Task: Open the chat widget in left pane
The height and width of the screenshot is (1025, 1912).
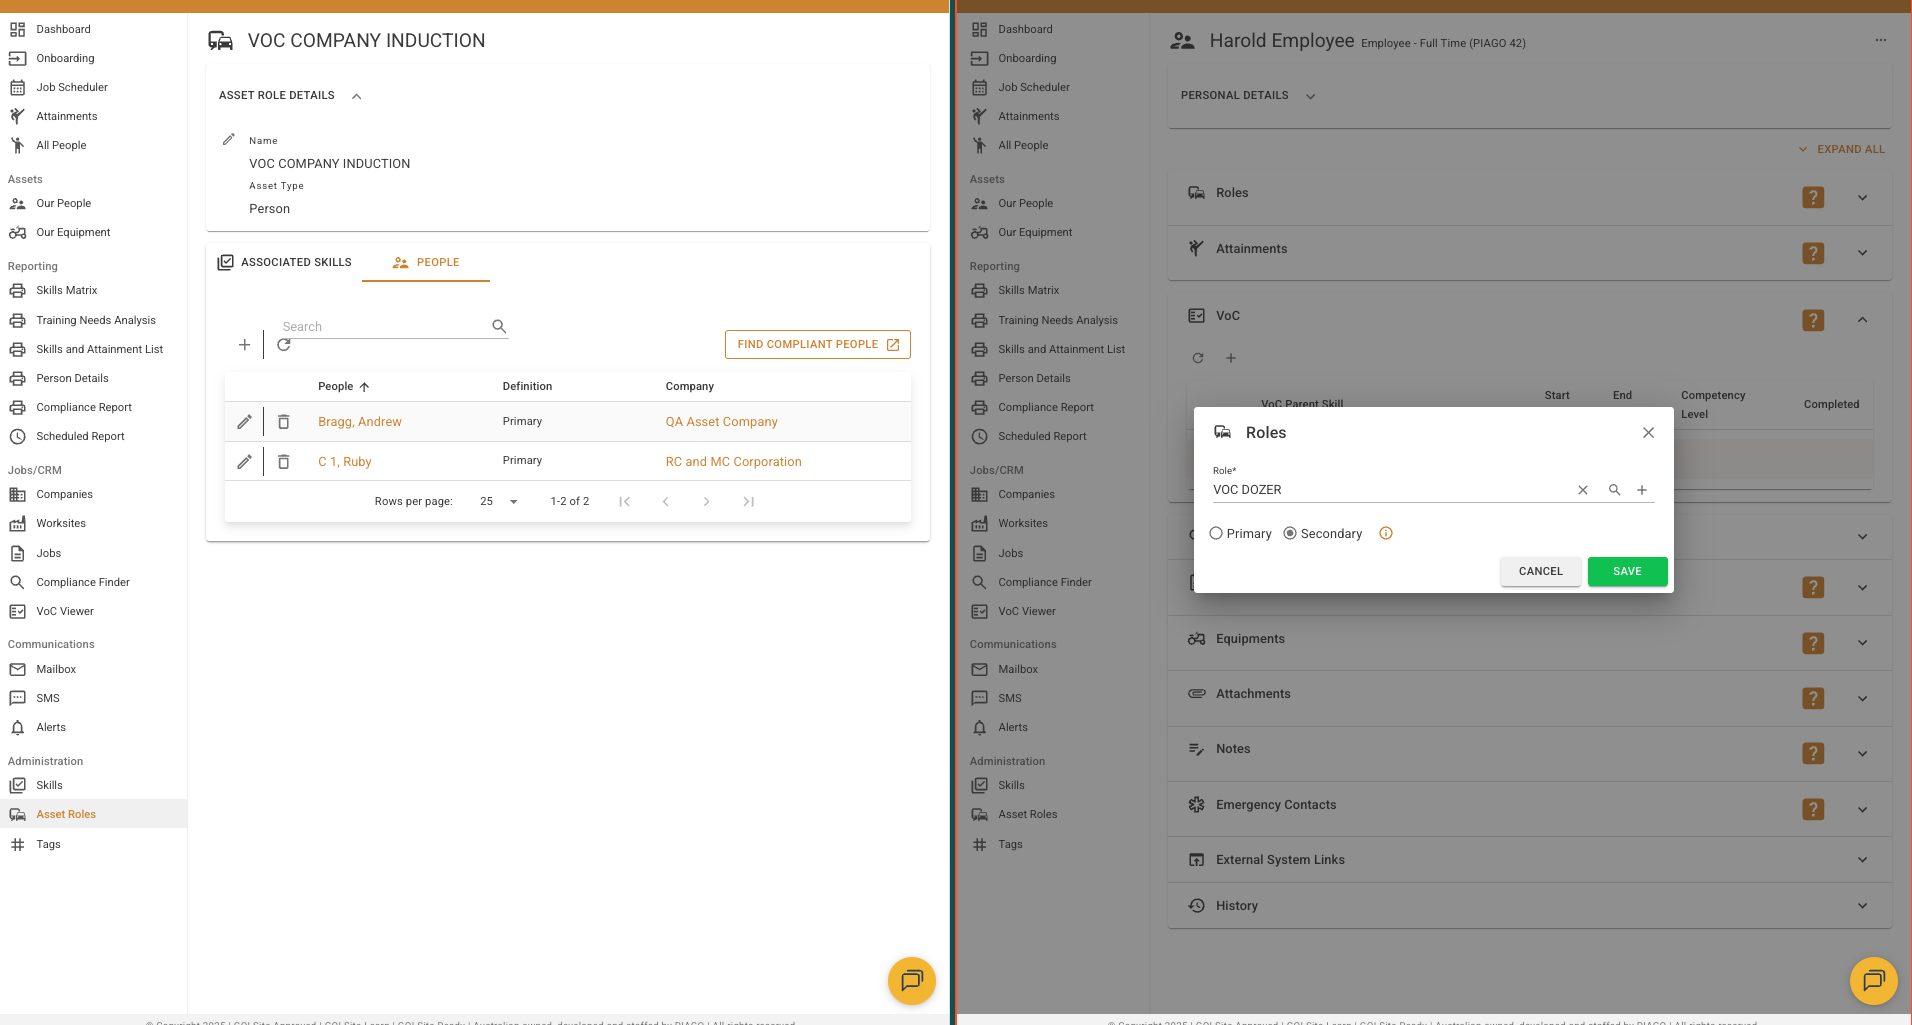Action: point(911,981)
